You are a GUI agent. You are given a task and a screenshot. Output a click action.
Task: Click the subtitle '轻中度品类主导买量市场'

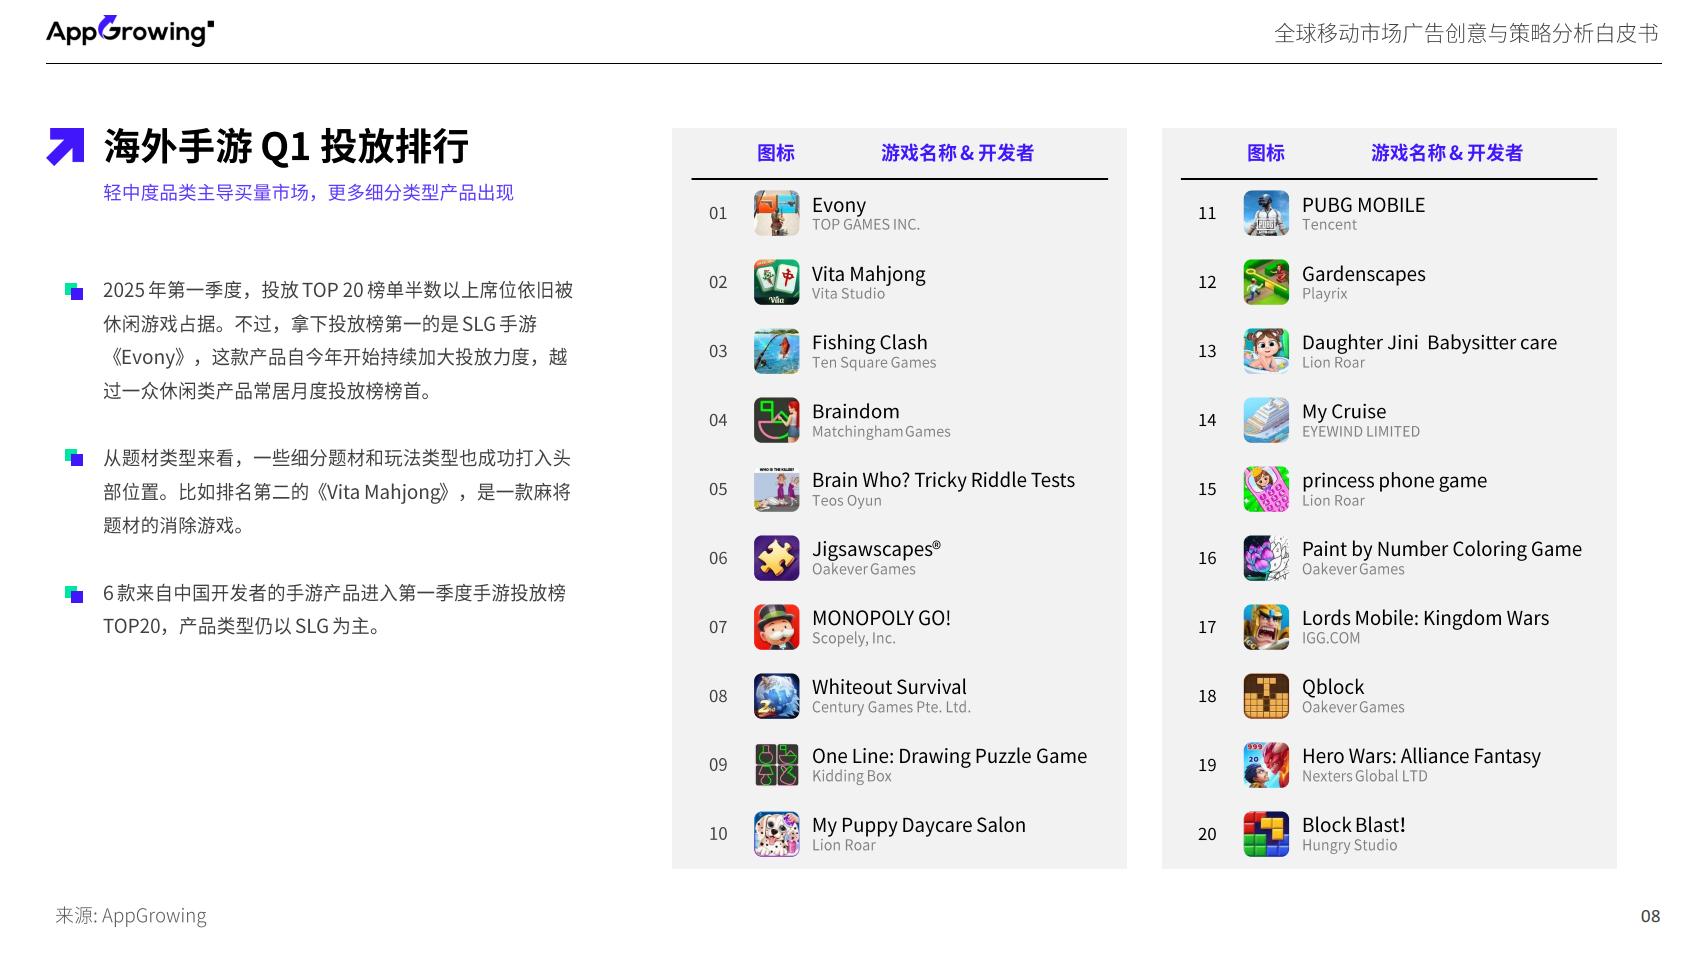pyautogui.click(x=207, y=192)
